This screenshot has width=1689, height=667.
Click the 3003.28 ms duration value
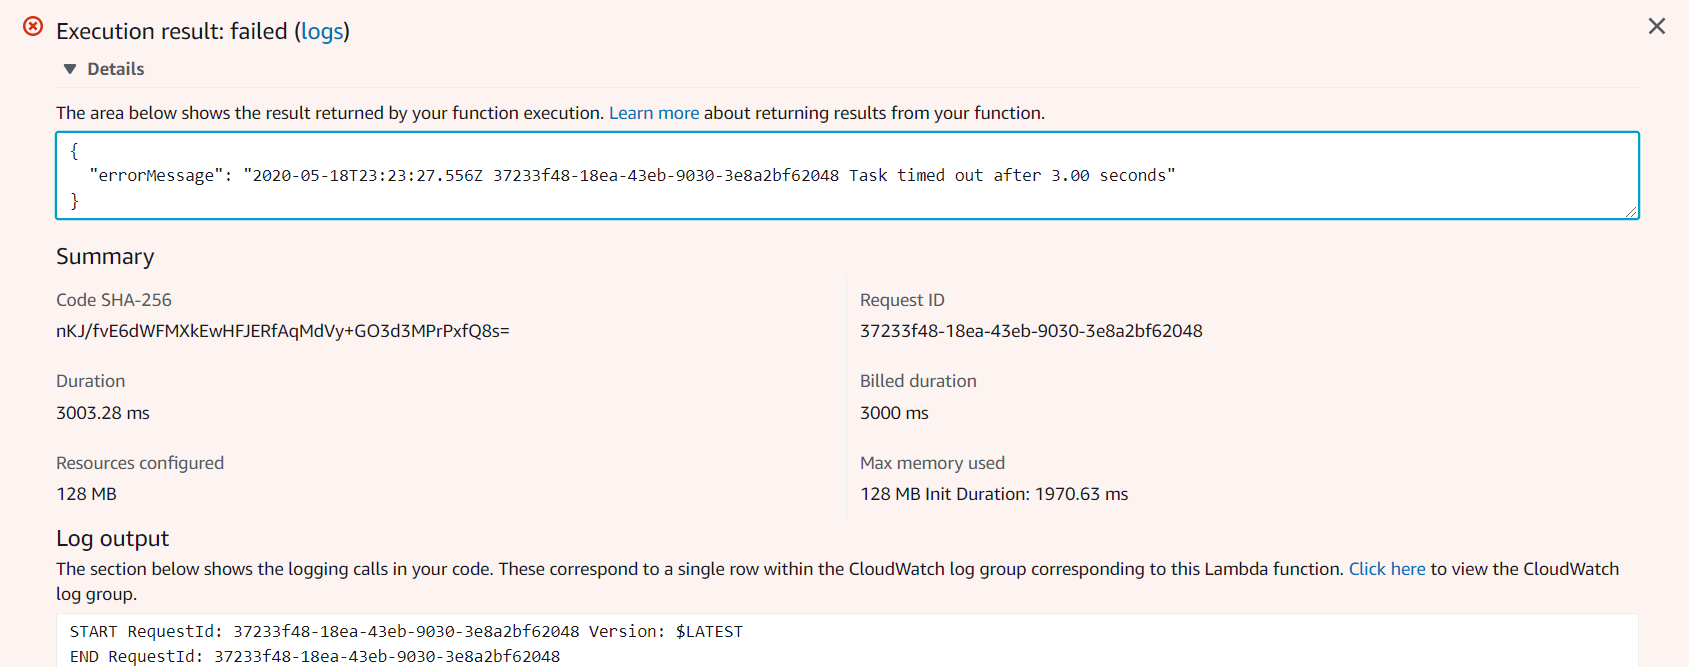[103, 413]
